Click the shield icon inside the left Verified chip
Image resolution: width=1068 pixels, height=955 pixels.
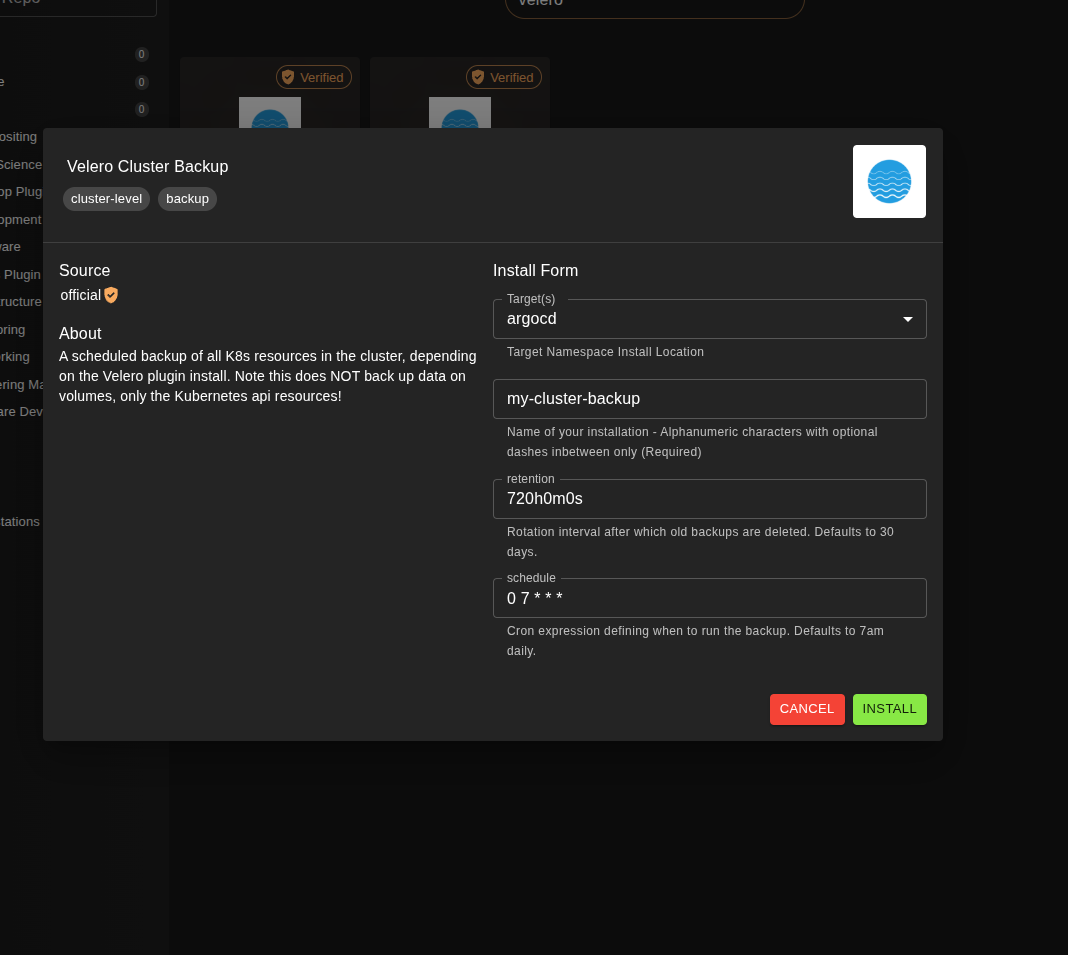pyautogui.click(x=288, y=76)
